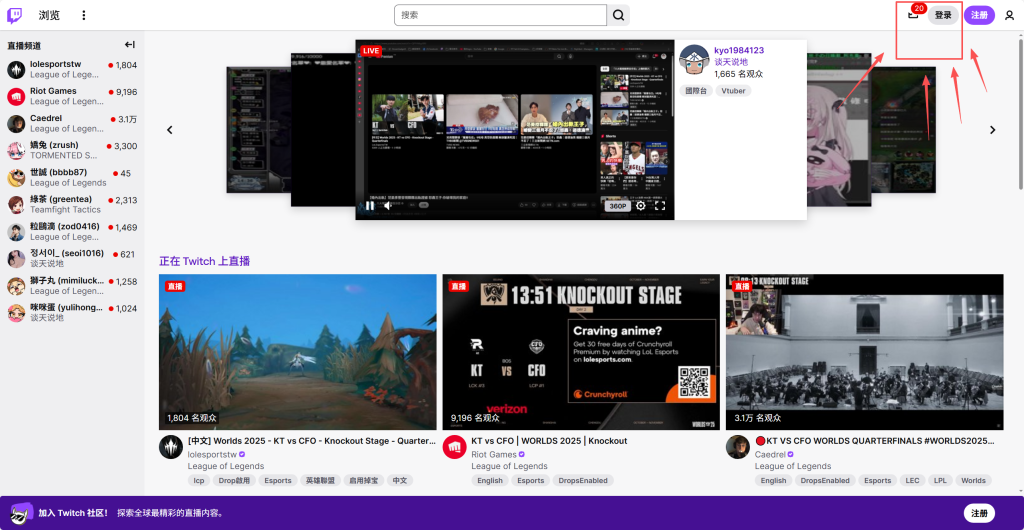Click the user account profile icon
Viewport: 1024px width, 530px height.
tap(1009, 15)
